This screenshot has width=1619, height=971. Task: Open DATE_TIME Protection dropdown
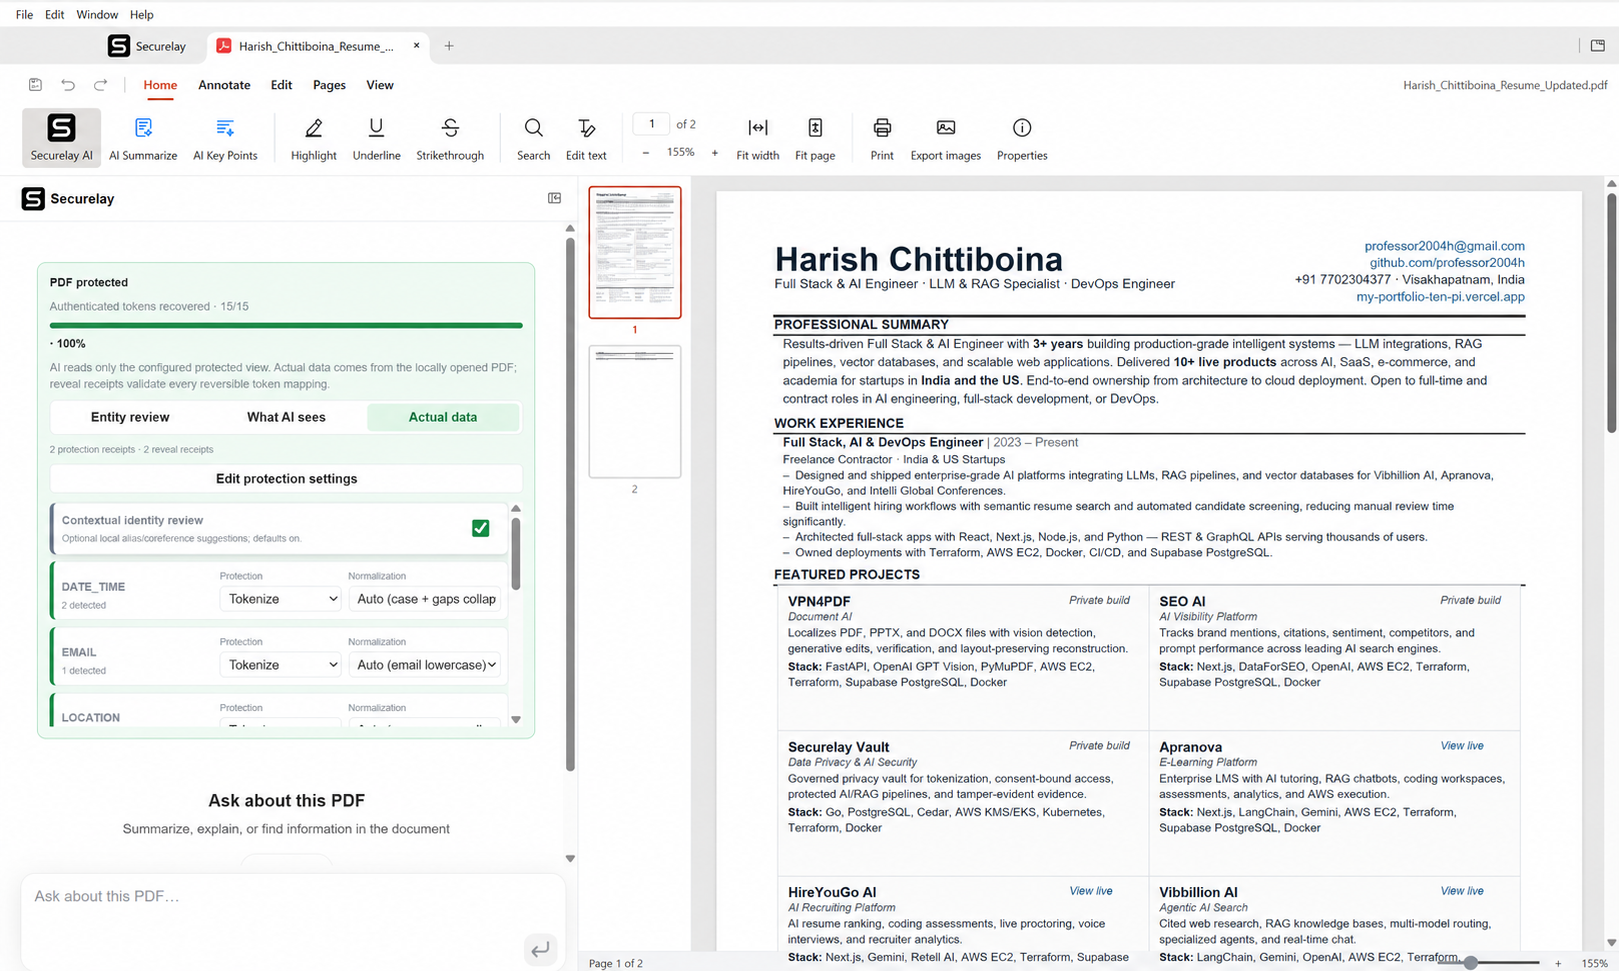(280, 599)
